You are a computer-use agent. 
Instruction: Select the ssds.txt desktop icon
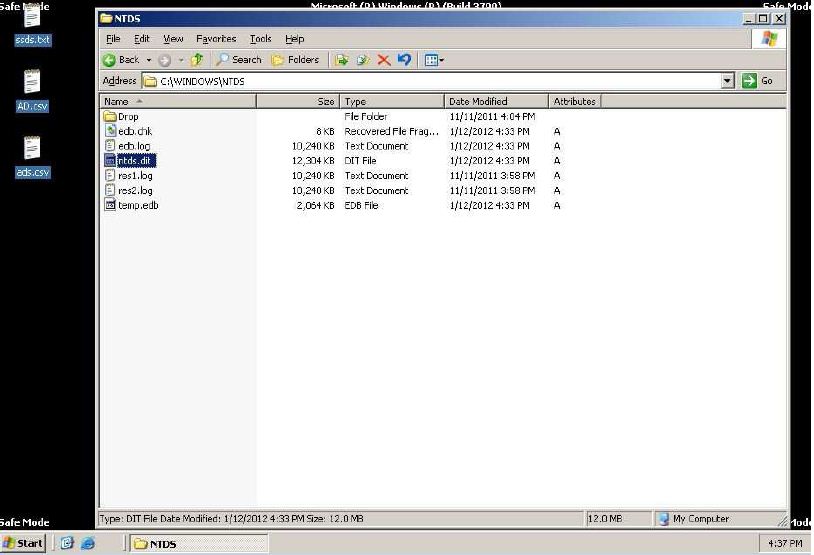pos(33,27)
